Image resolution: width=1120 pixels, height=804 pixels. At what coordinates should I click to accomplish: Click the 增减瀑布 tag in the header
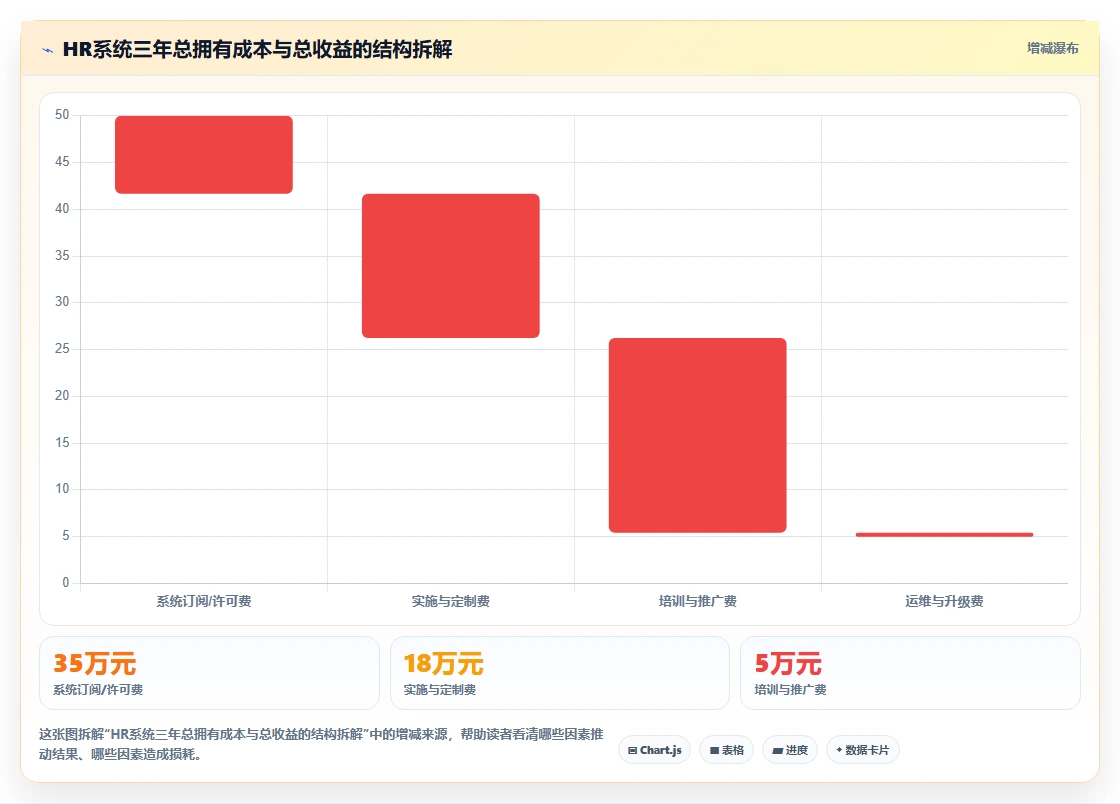(x=1052, y=49)
